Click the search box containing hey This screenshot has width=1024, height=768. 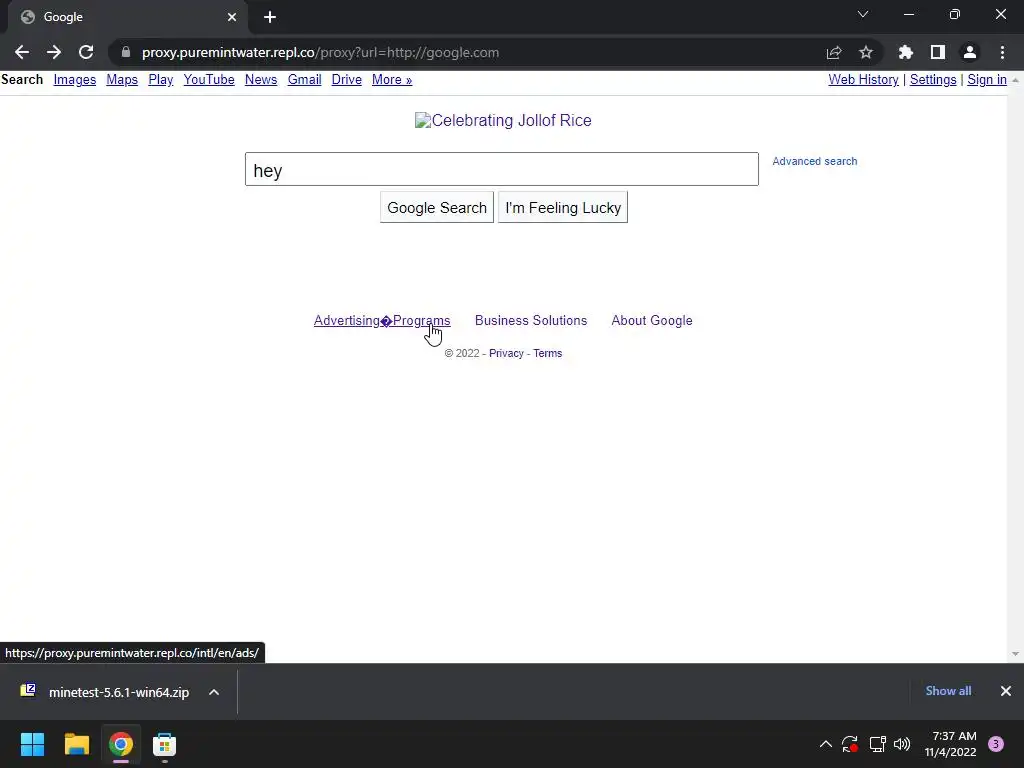(502, 169)
